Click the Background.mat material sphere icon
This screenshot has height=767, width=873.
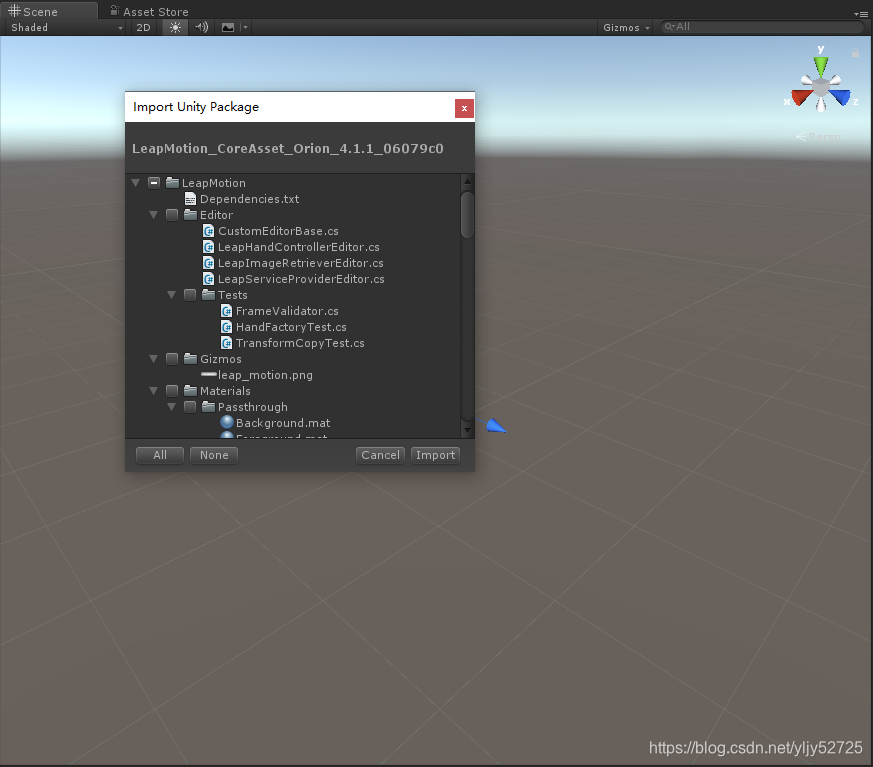(x=227, y=422)
